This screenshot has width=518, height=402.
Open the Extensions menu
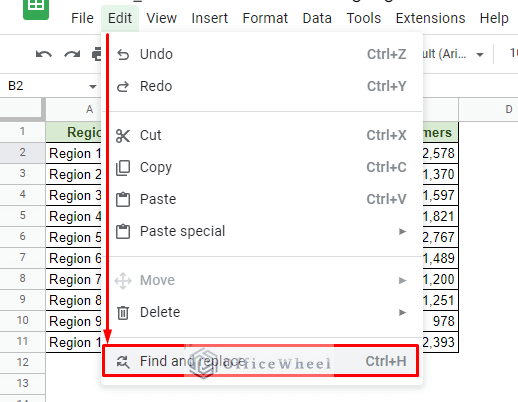430,18
